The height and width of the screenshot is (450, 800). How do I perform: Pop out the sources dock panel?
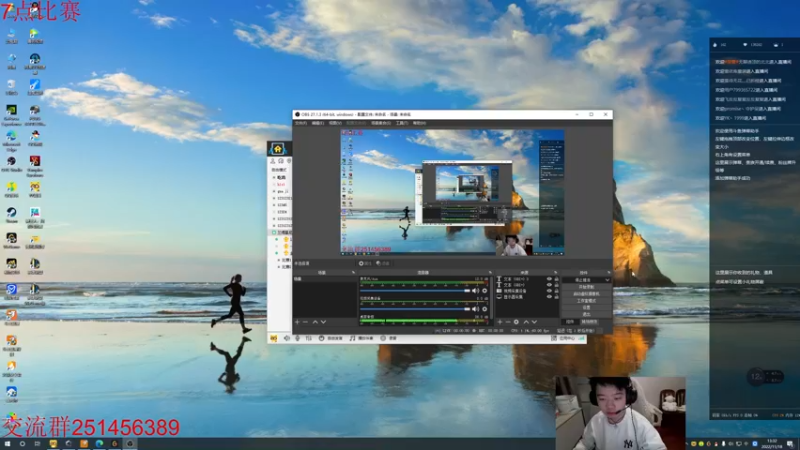click(x=556, y=272)
